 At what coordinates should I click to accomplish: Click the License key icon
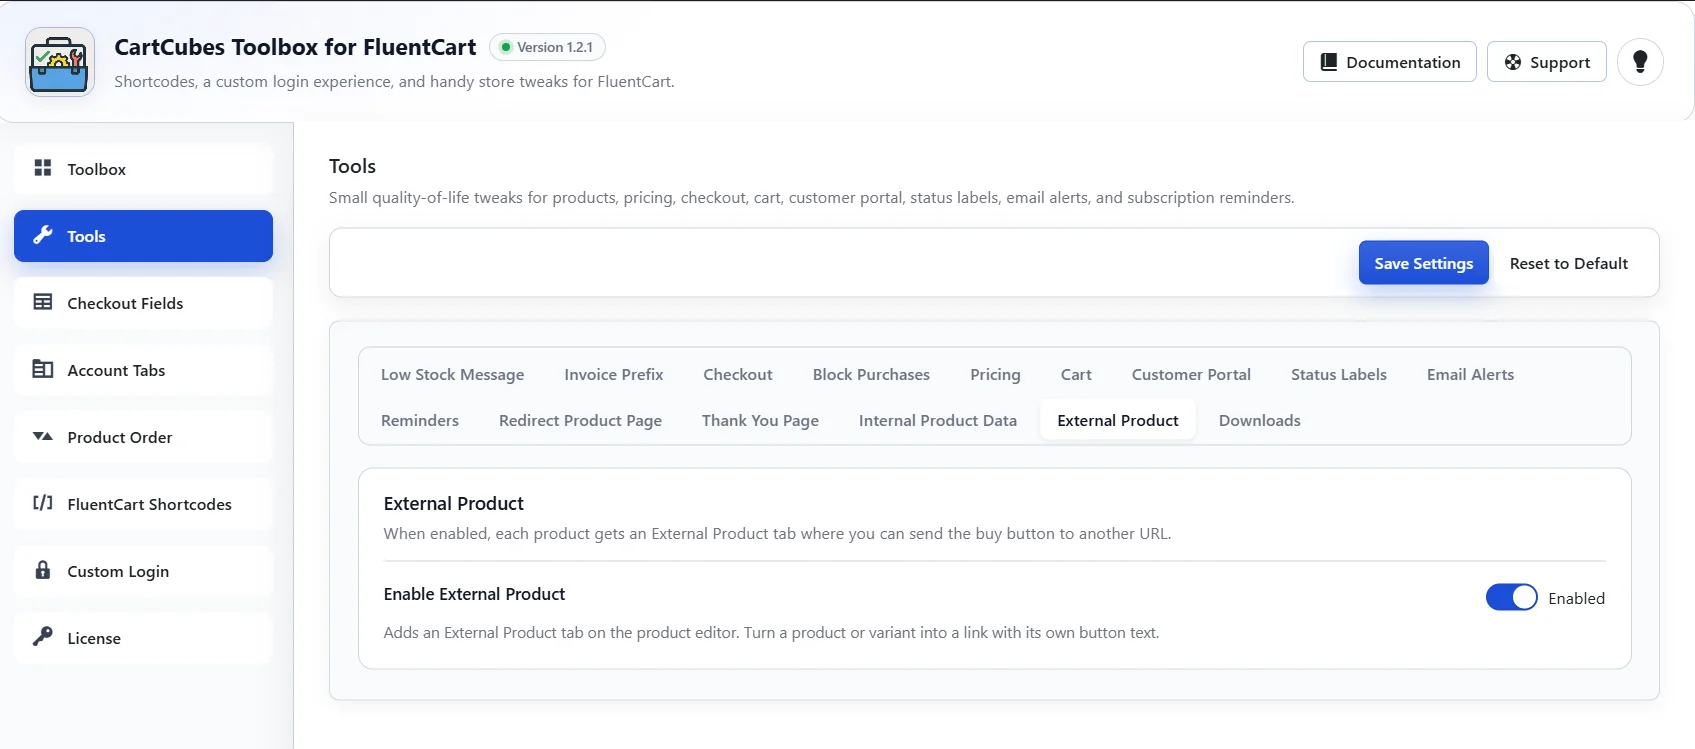coord(43,637)
